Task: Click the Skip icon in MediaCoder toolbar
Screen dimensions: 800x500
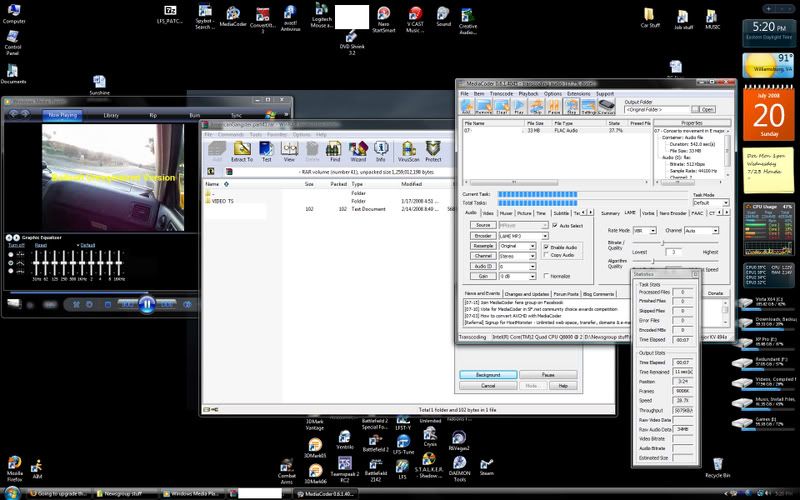Action: tap(536, 106)
